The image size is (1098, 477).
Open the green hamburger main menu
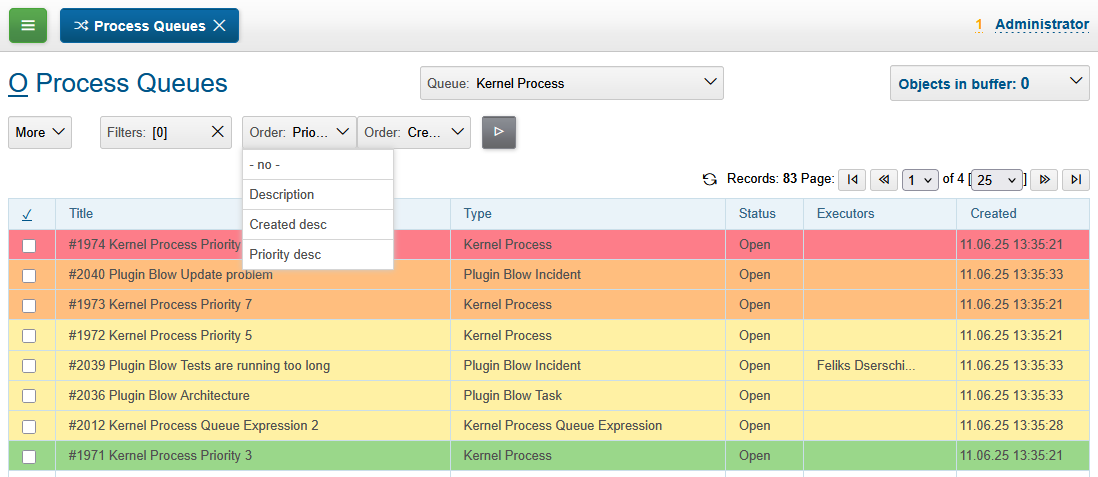coord(28,25)
